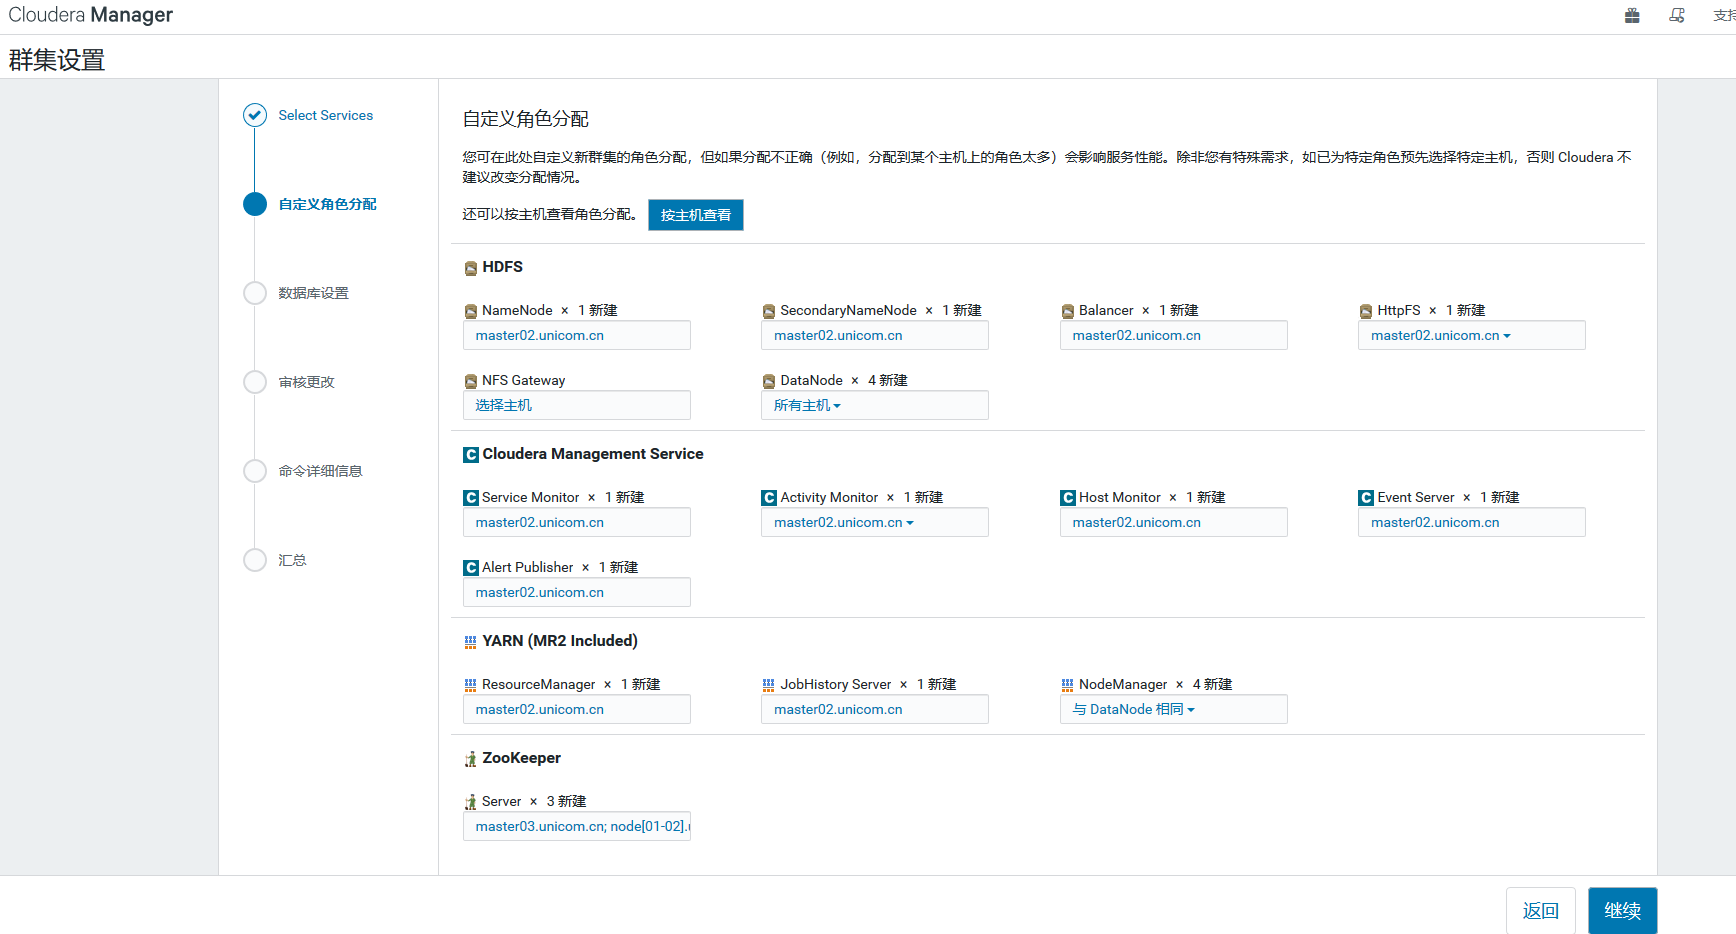Click the JobHistory Server role icon
The image size is (1736, 934).
click(x=768, y=685)
